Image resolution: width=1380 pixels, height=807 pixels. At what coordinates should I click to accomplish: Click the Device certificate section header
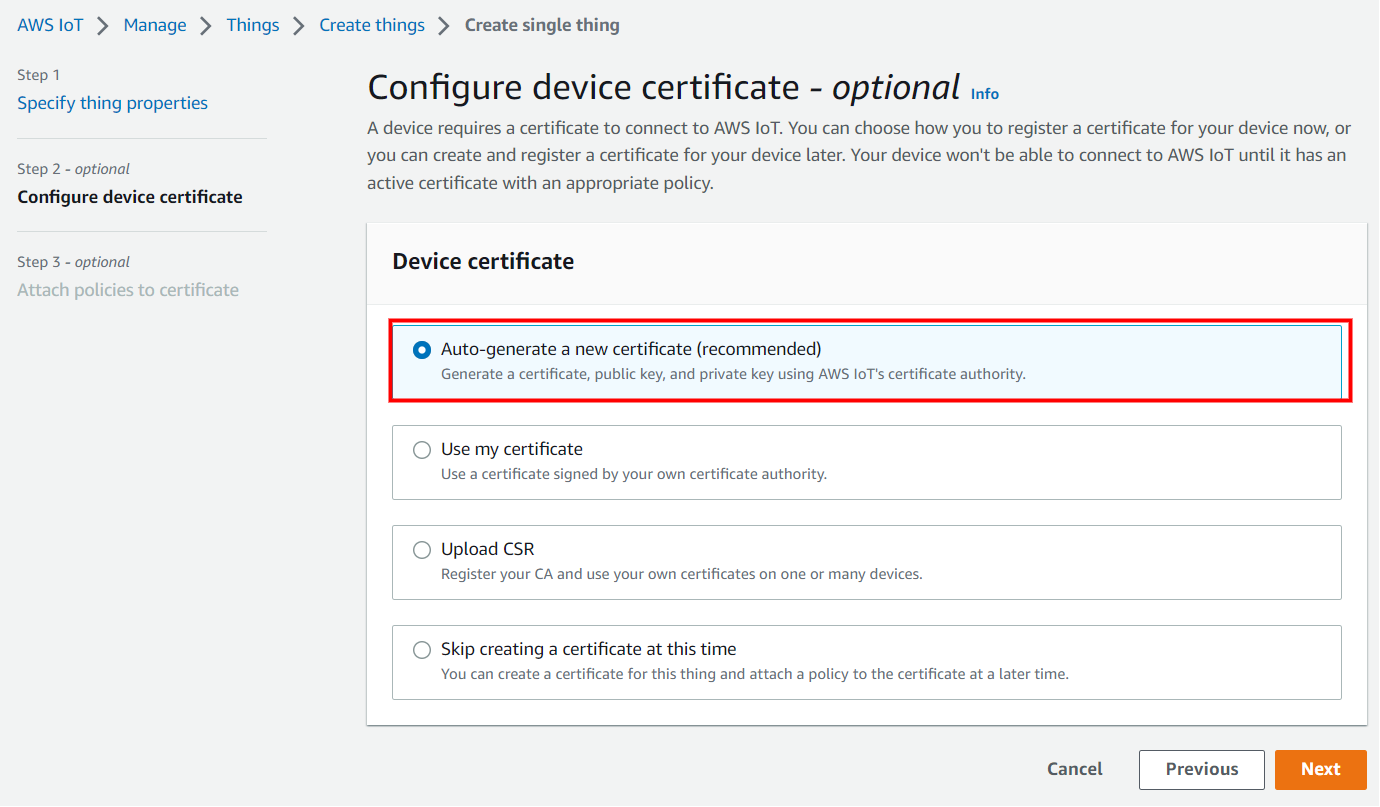483,260
